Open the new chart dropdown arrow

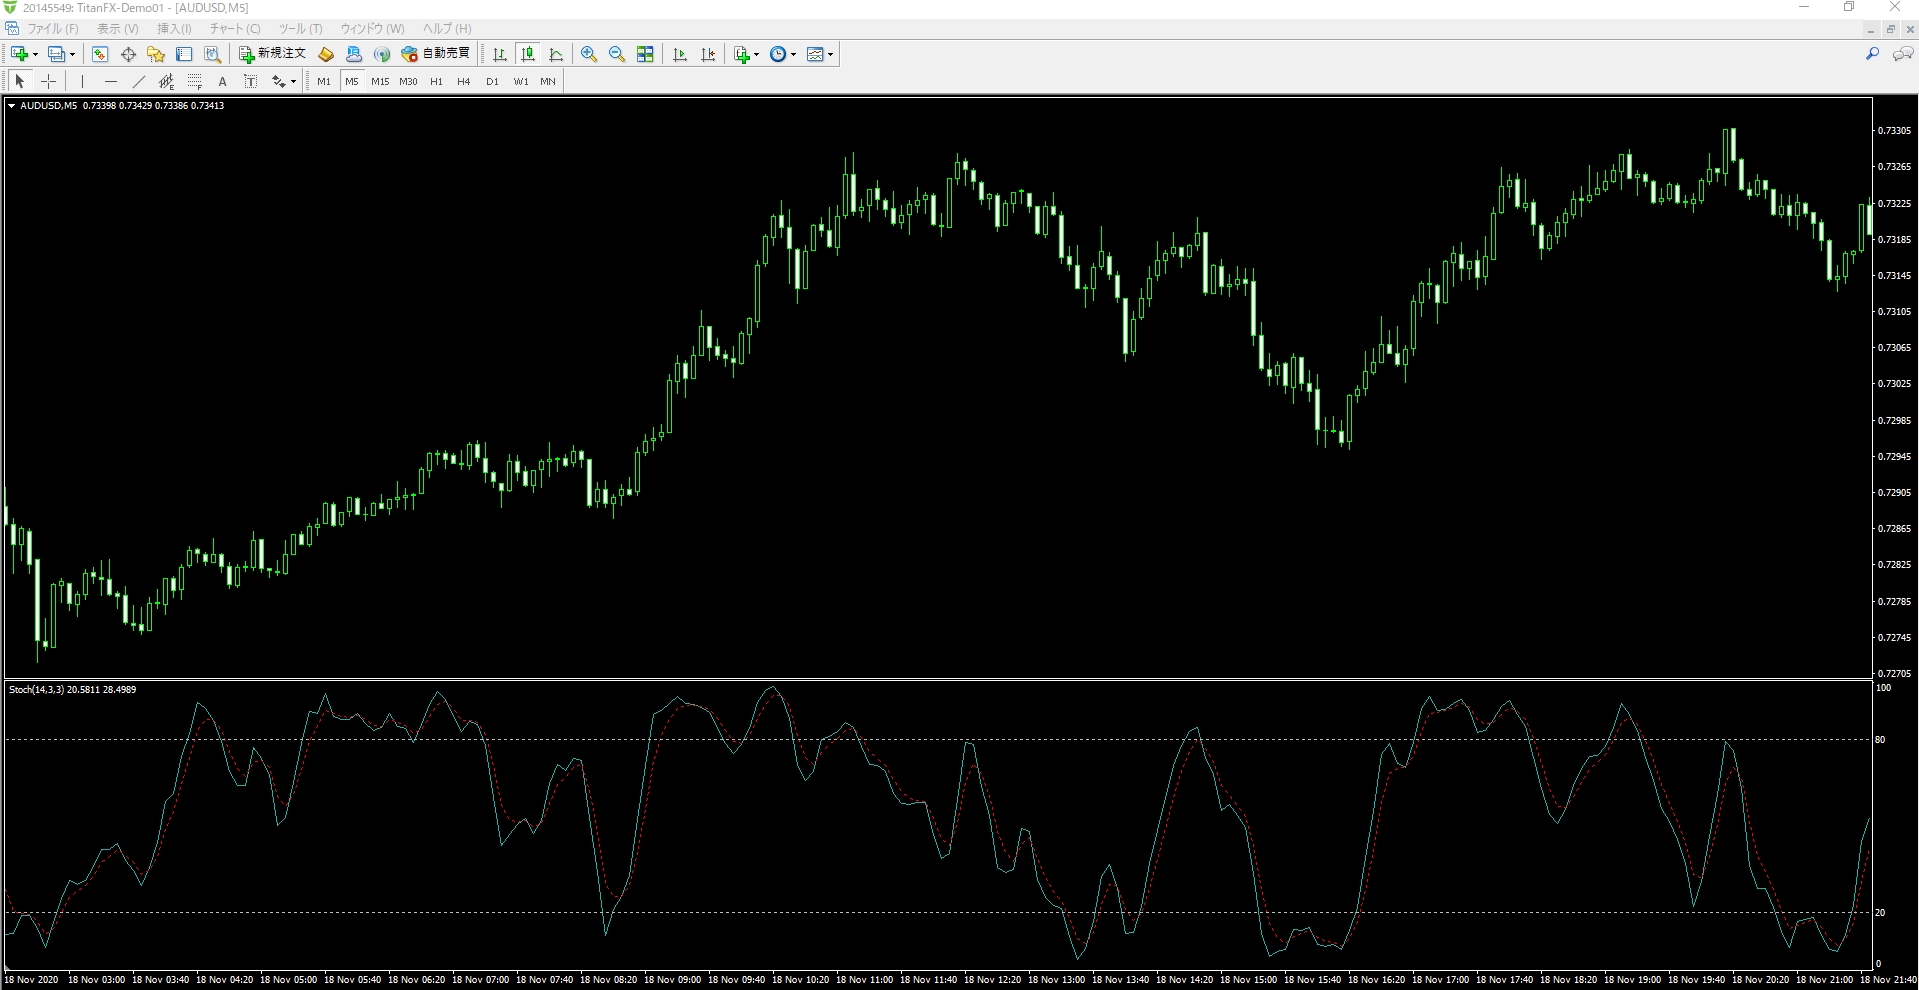tap(35, 55)
